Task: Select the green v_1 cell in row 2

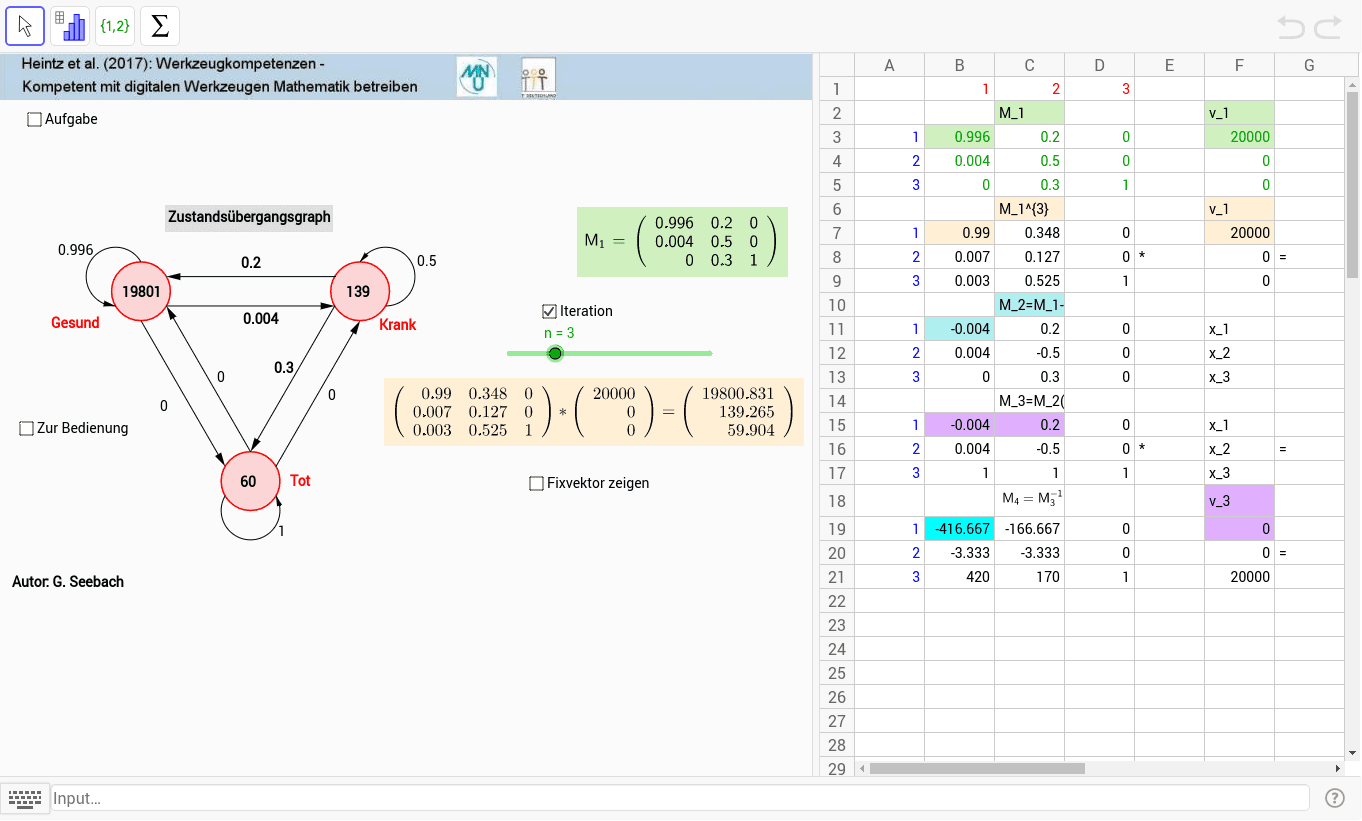Action: click(1239, 113)
